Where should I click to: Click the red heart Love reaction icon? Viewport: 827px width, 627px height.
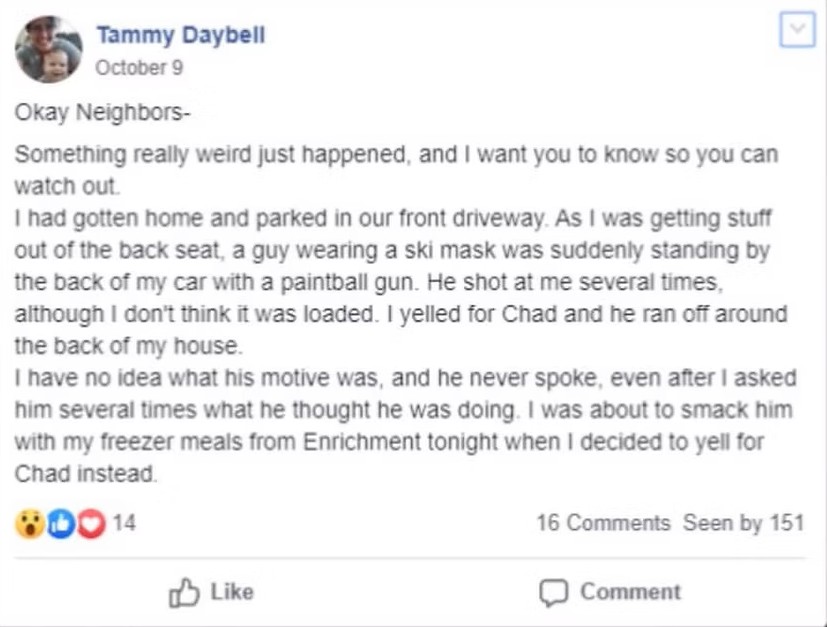click(90, 524)
